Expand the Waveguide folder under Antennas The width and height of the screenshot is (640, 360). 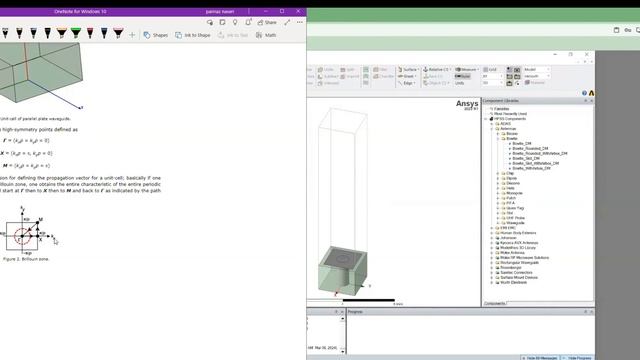498,223
